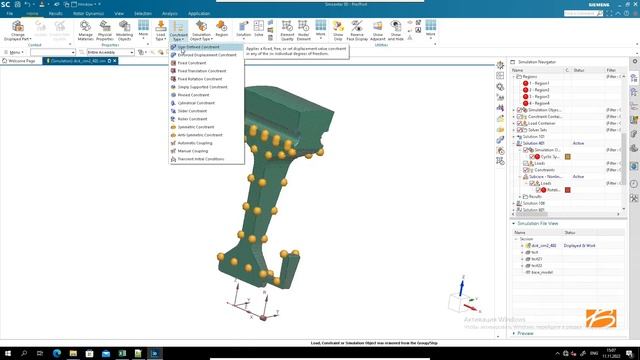Open the Welcome Page tab
The width and height of the screenshot is (640, 360).
point(19,61)
